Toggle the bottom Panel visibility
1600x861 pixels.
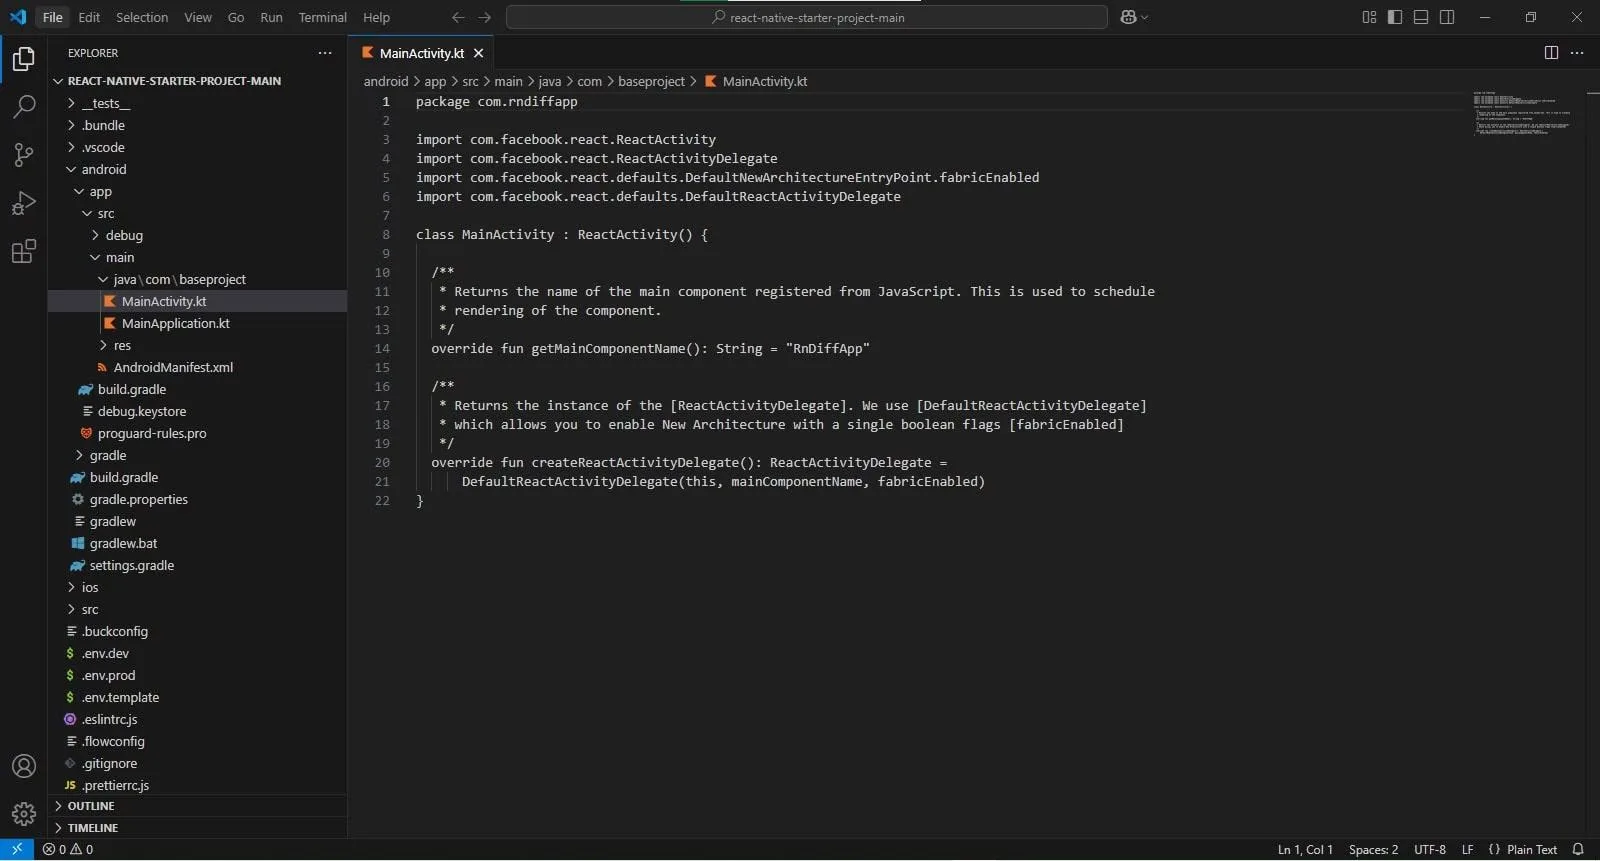pyautogui.click(x=1421, y=17)
